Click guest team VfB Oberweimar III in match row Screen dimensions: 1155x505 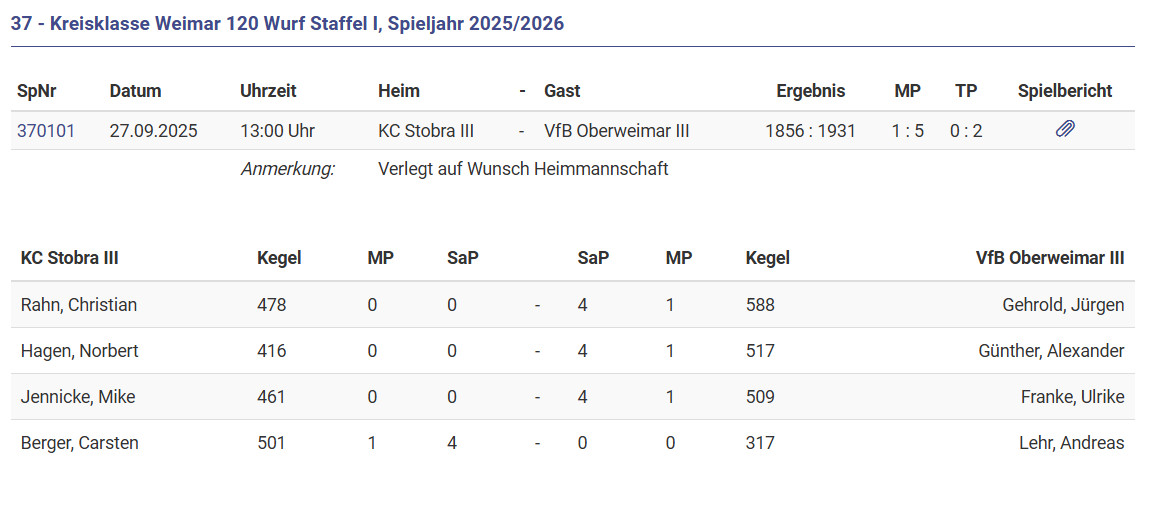616,131
